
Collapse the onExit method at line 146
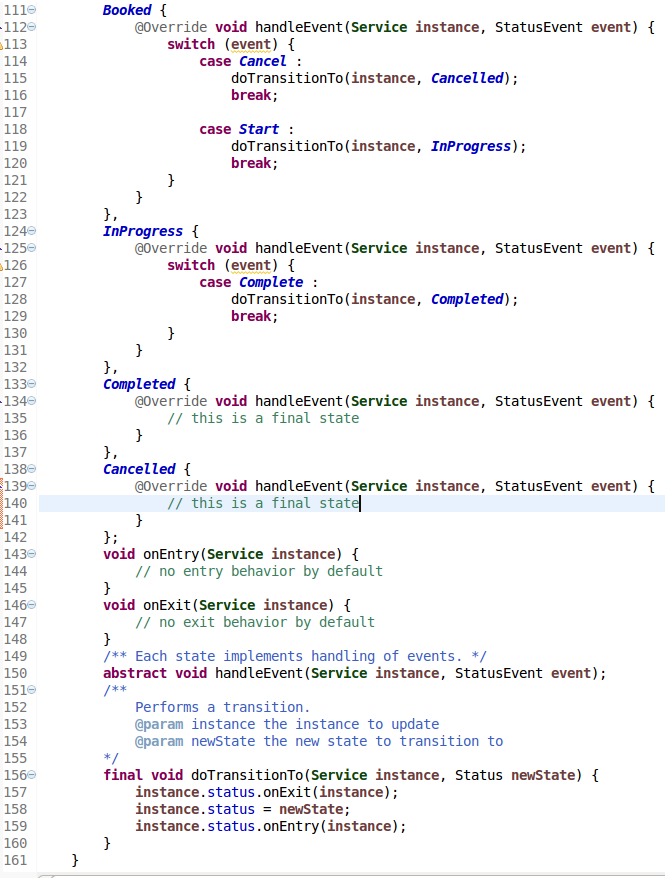pos(32,605)
